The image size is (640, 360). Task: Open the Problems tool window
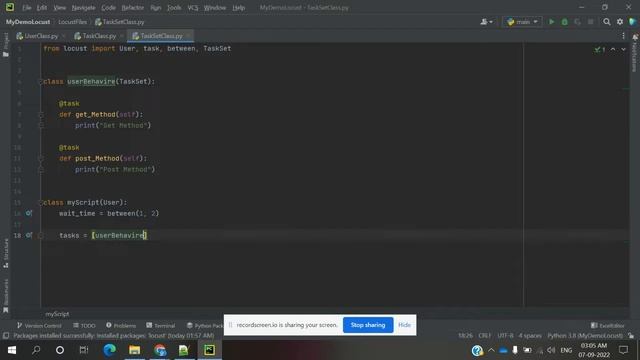tap(121, 325)
